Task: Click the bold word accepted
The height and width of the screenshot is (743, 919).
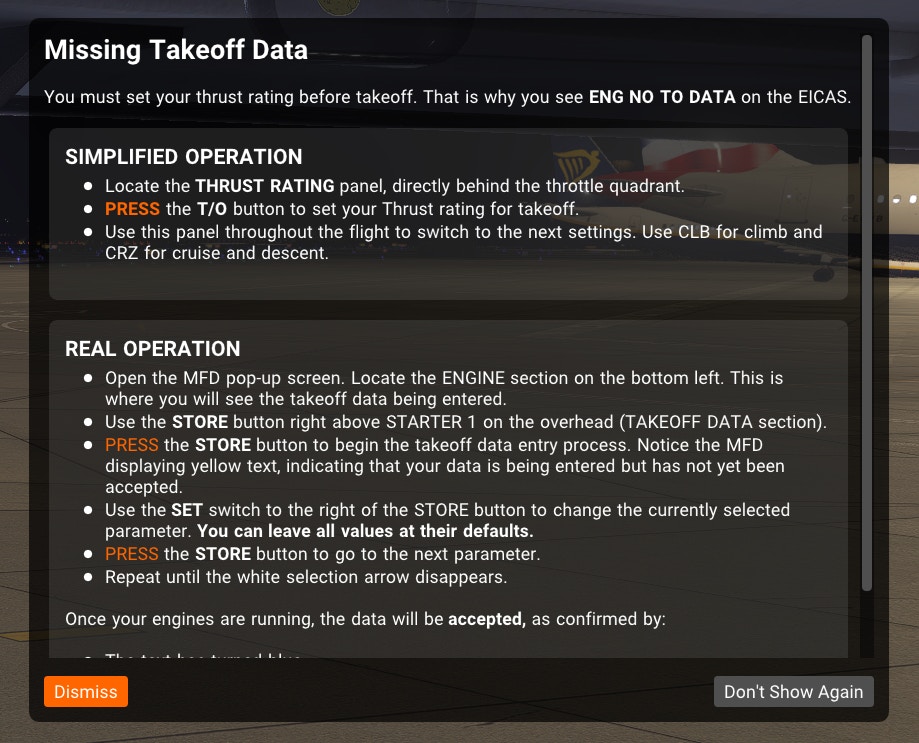Action: [487, 619]
